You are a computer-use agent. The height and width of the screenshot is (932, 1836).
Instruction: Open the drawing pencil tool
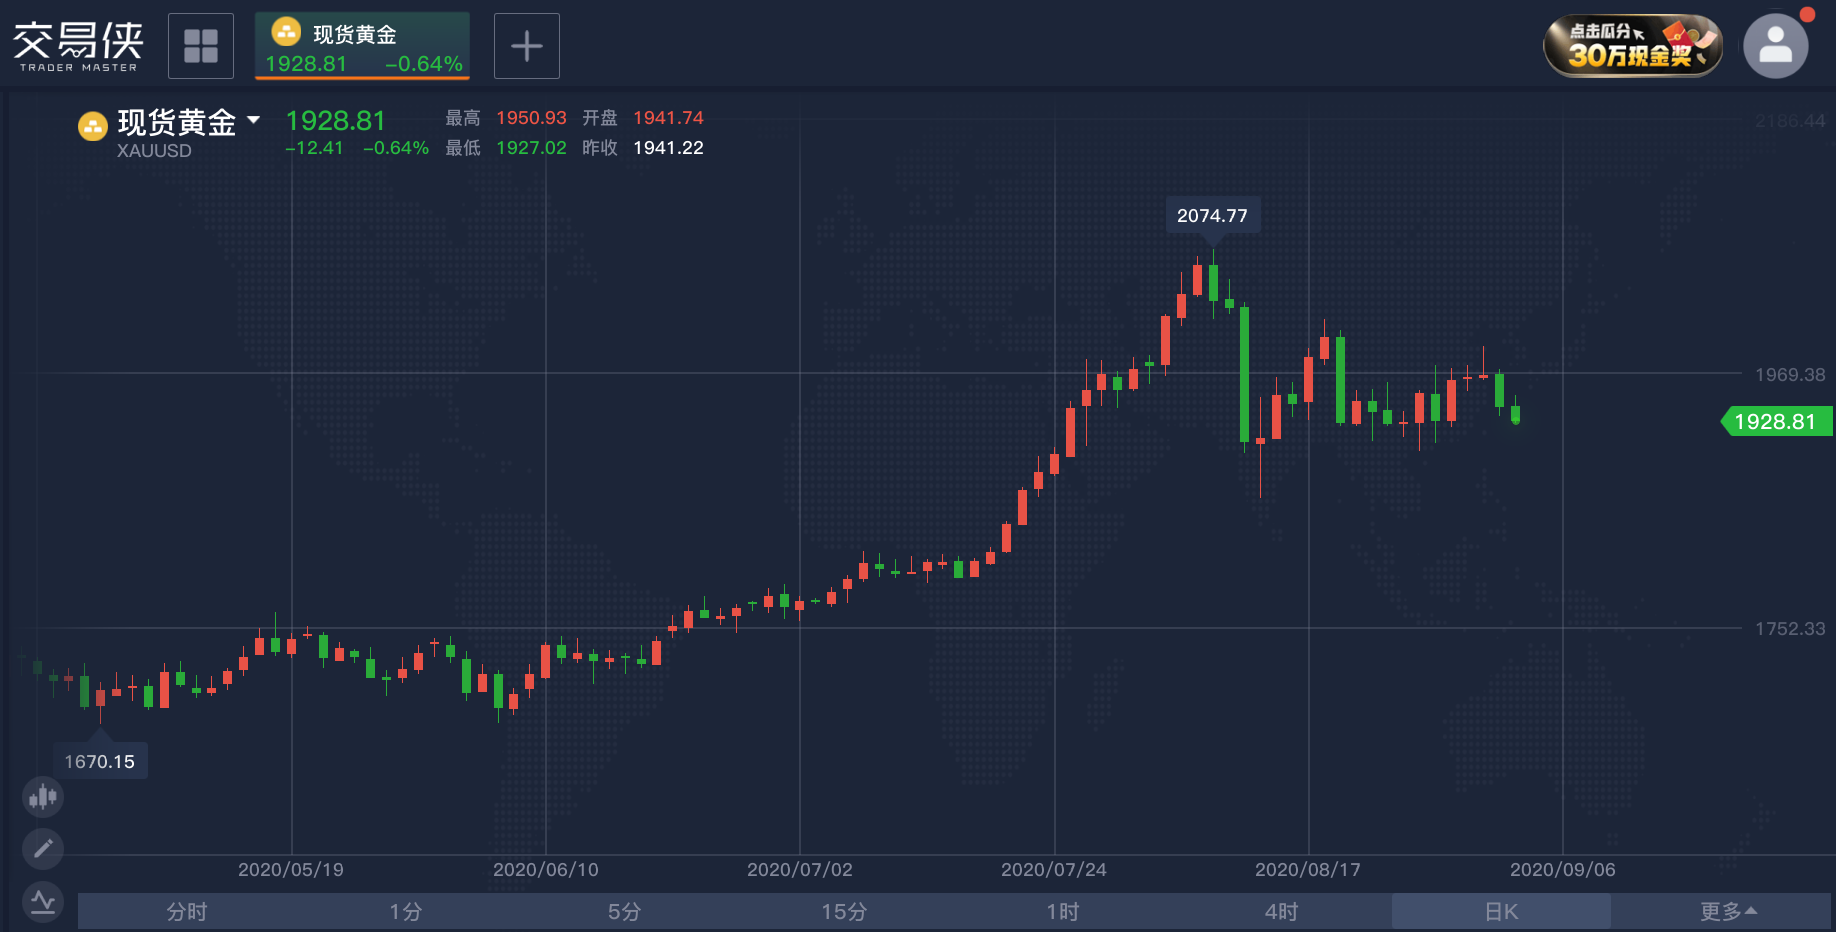pos(42,848)
